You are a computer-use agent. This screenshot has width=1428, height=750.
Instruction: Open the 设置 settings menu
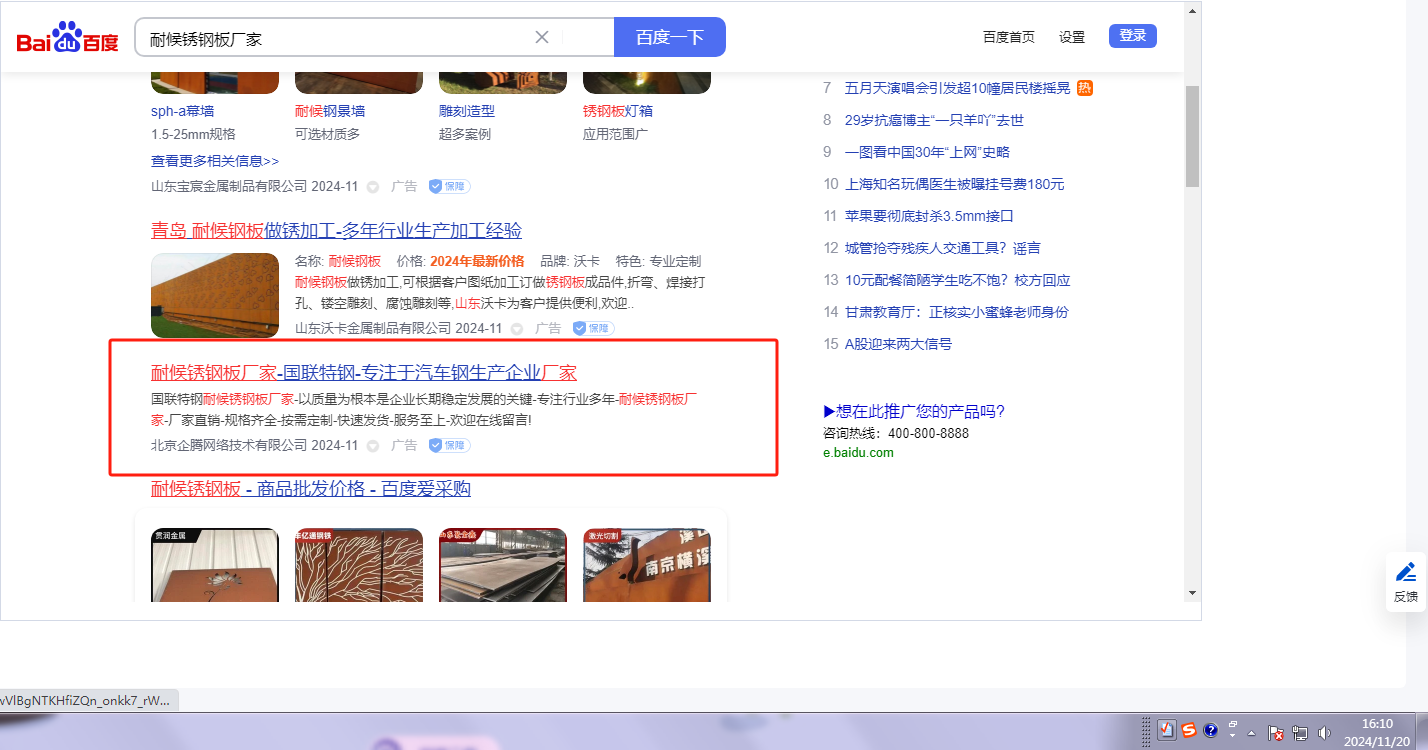[x=1072, y=37]
